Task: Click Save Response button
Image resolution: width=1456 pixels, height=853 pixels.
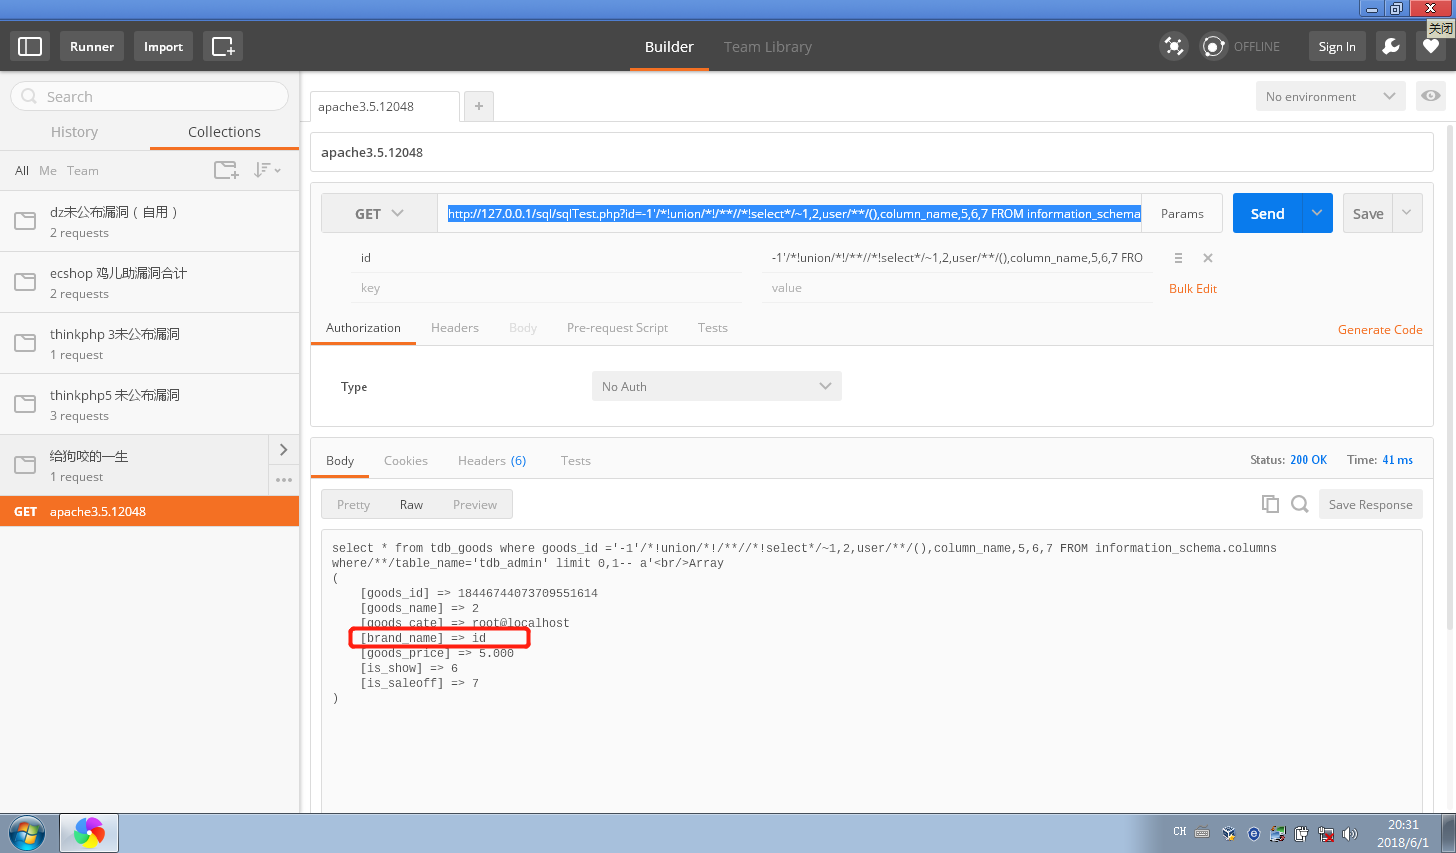Action: 1371,504
